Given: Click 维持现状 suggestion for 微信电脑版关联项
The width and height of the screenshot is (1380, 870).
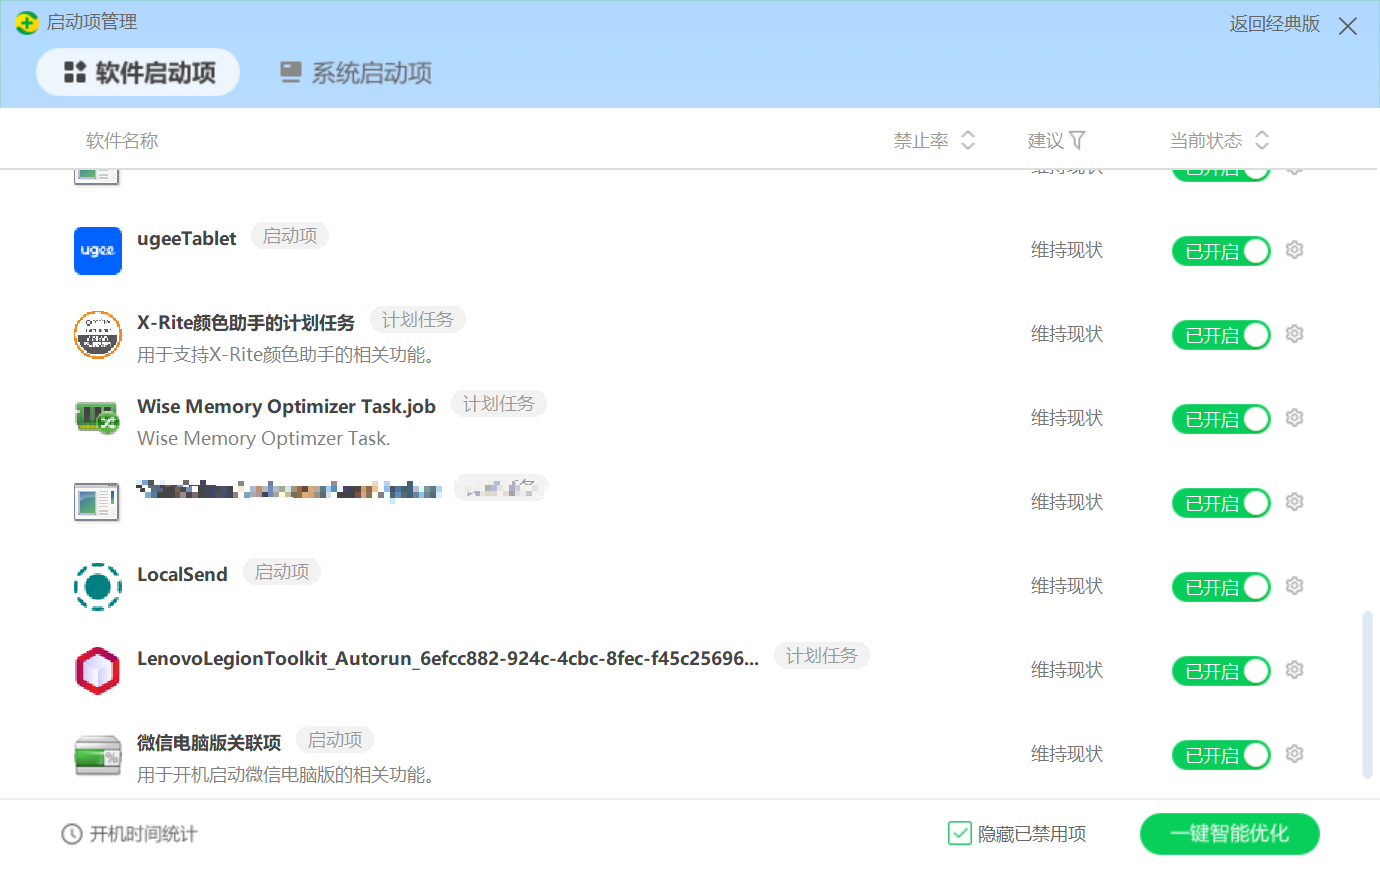Looking at the screenshot, I should 1067,754.
